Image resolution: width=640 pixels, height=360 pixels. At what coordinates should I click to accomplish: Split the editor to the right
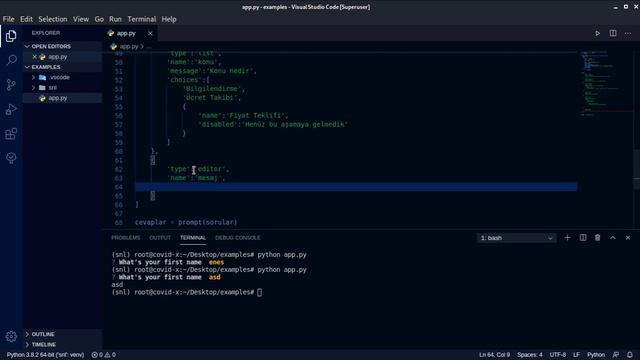click(613, 33)
